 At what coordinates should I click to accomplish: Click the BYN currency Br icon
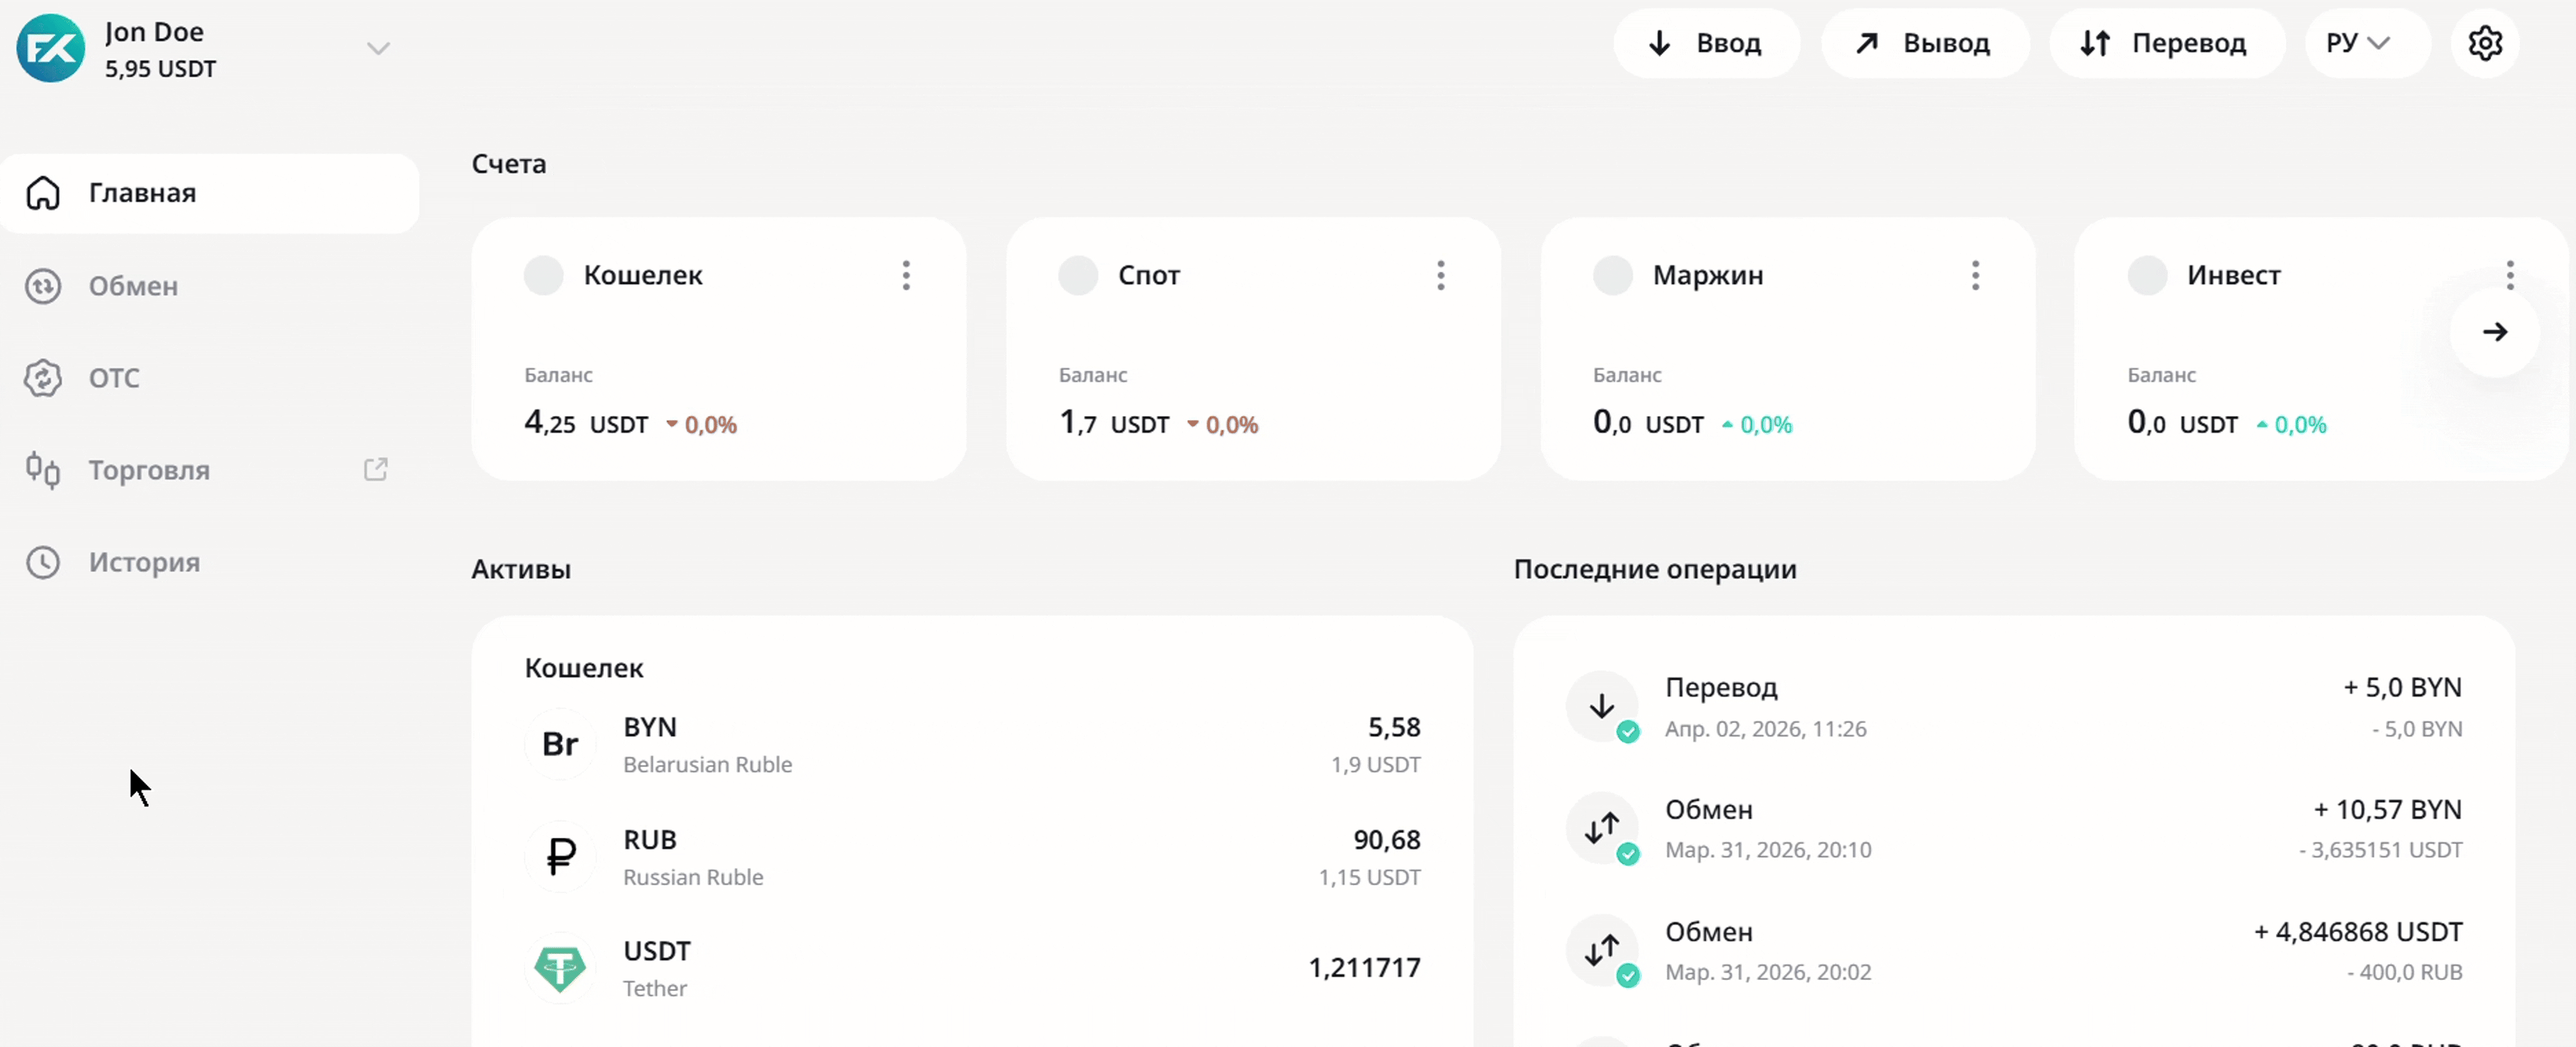point(560,744)
